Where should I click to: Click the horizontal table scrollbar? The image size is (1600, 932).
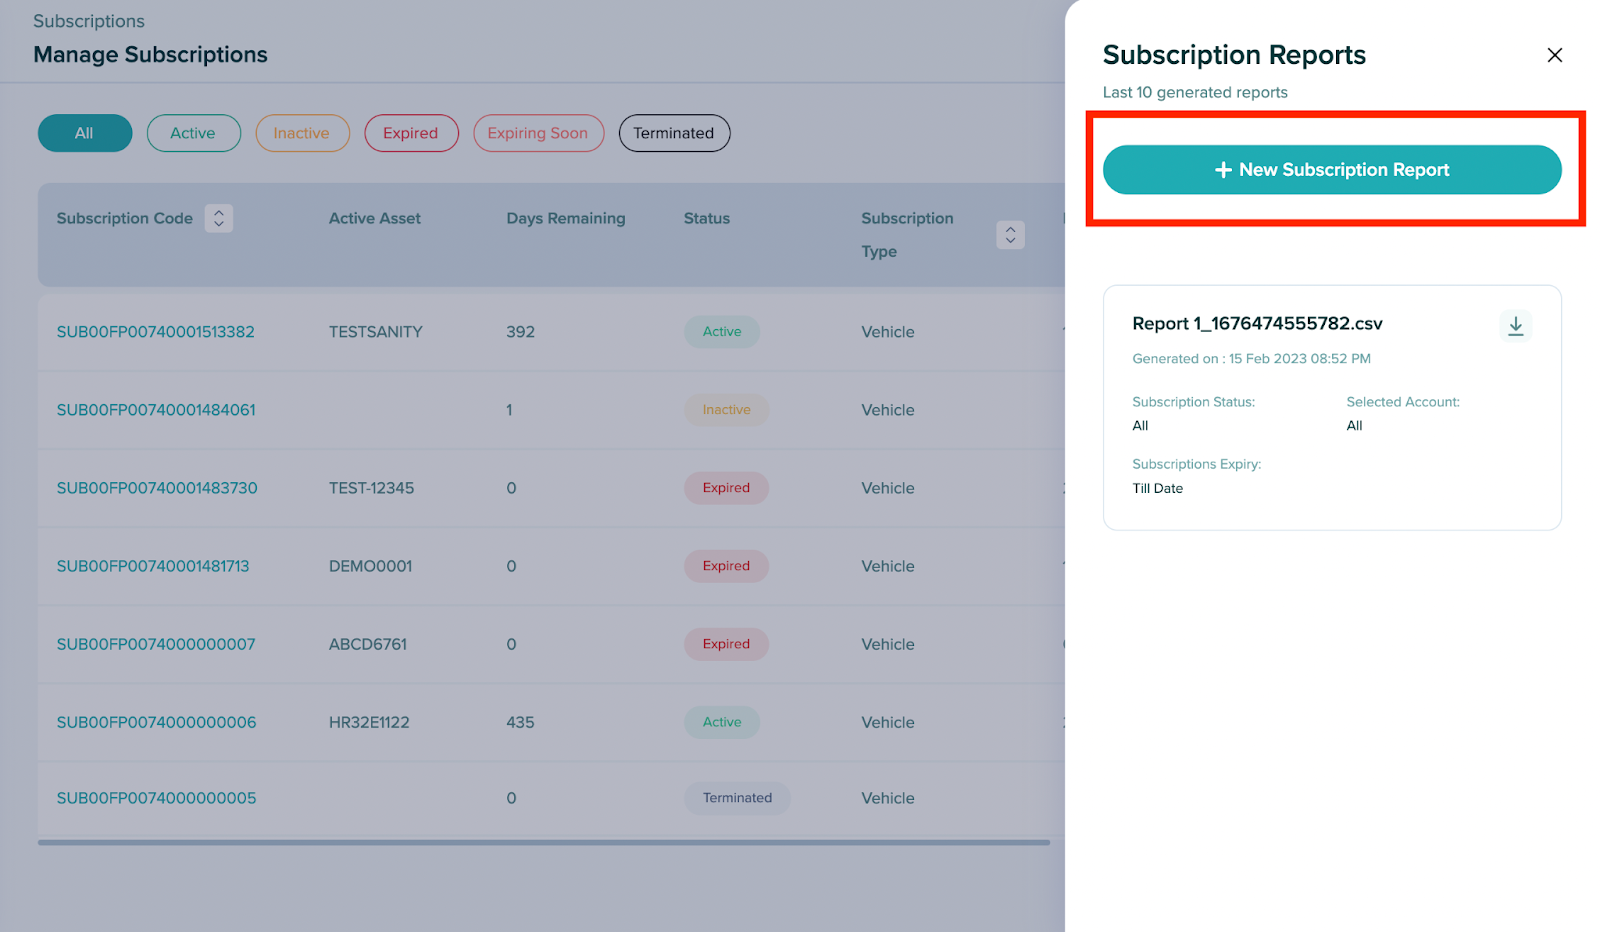[544, 843]
